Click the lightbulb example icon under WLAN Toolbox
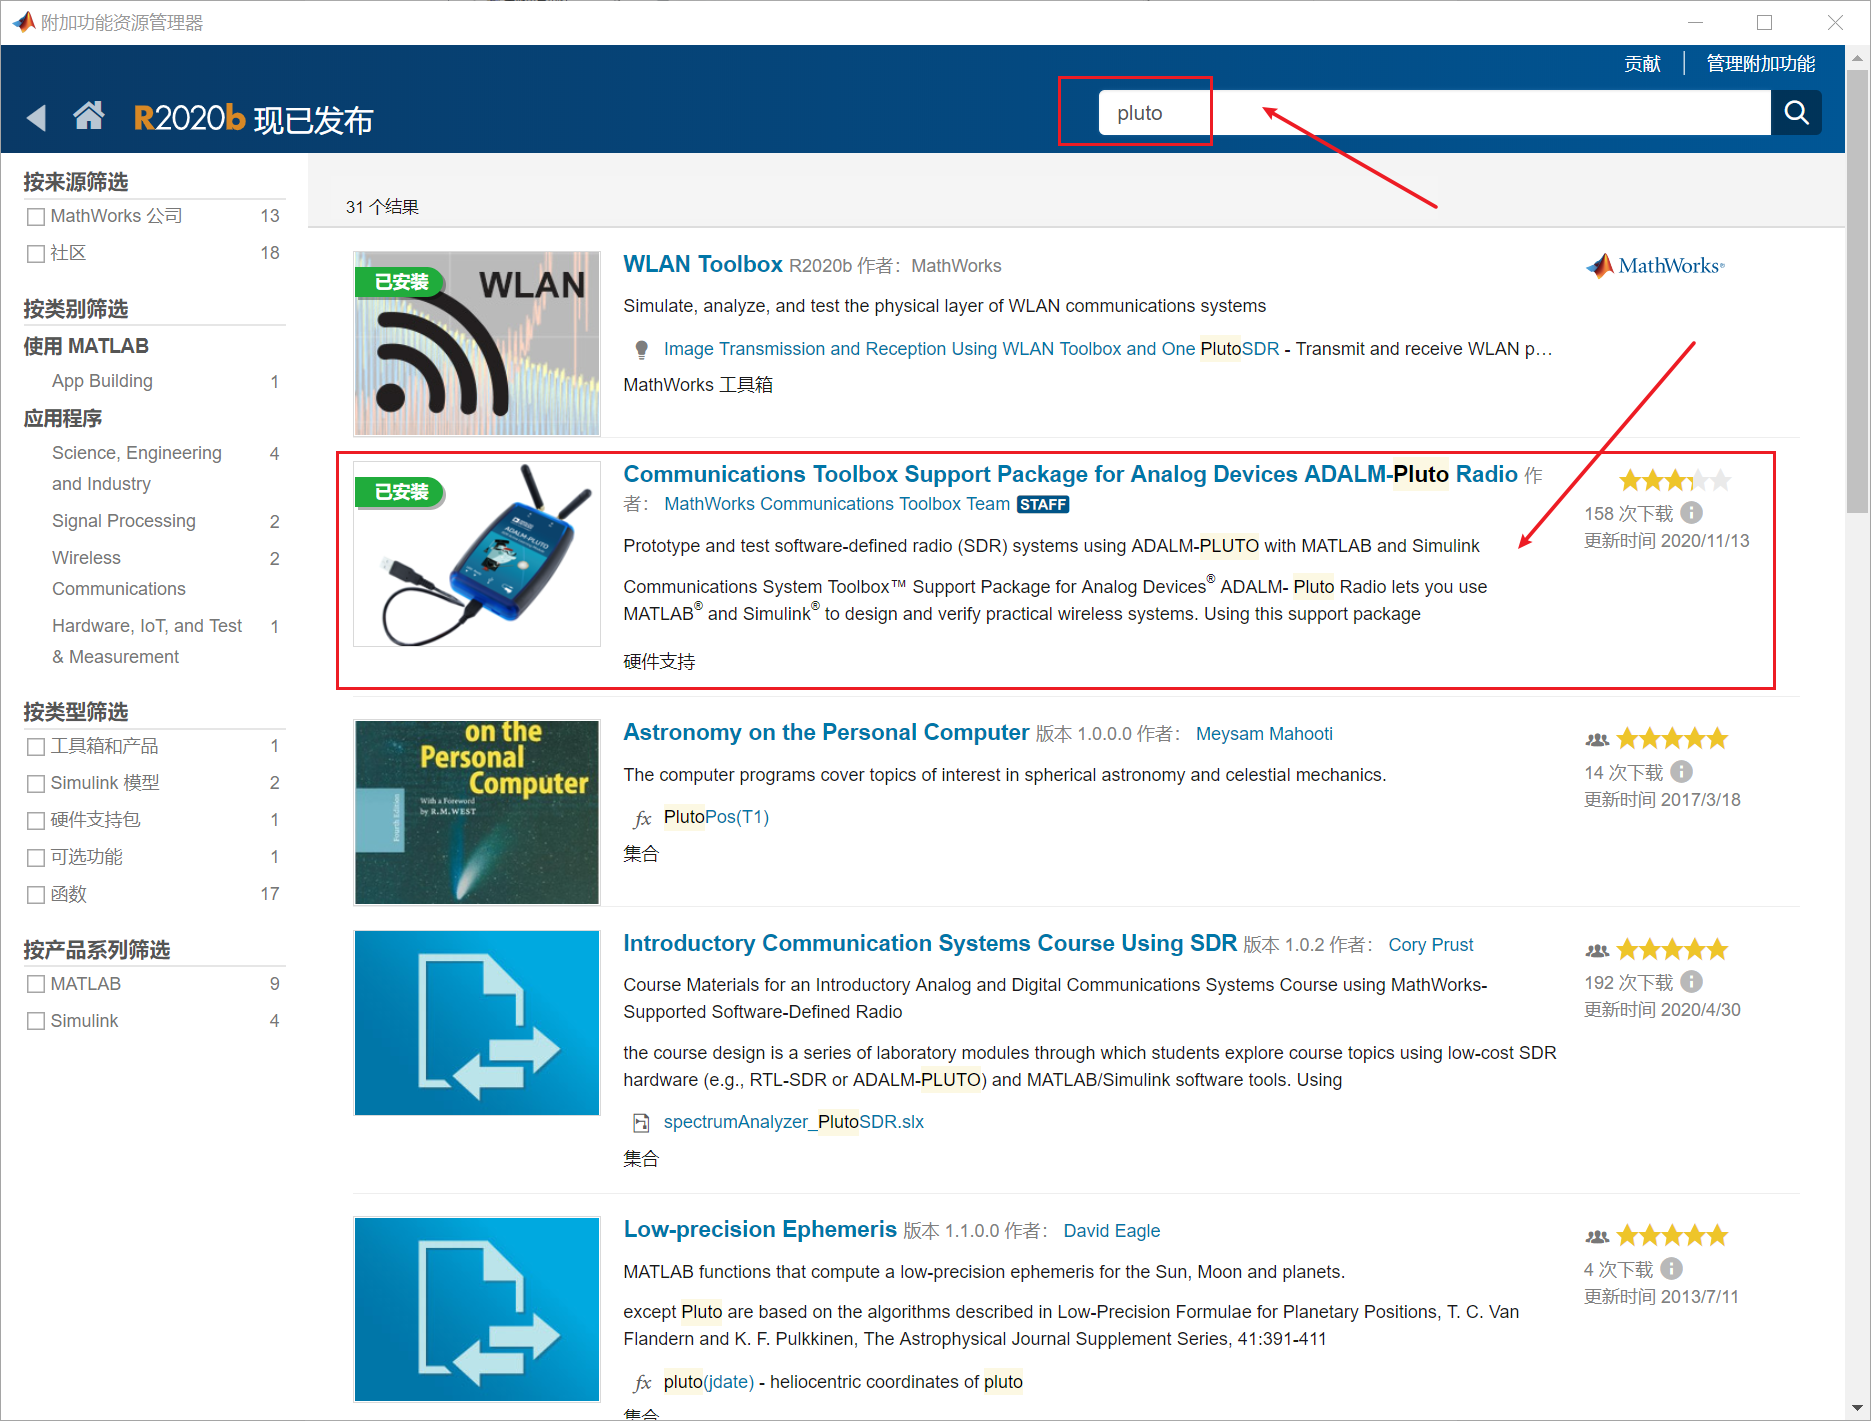This screenshot has height=1421, width=1871. click(642, 349)
